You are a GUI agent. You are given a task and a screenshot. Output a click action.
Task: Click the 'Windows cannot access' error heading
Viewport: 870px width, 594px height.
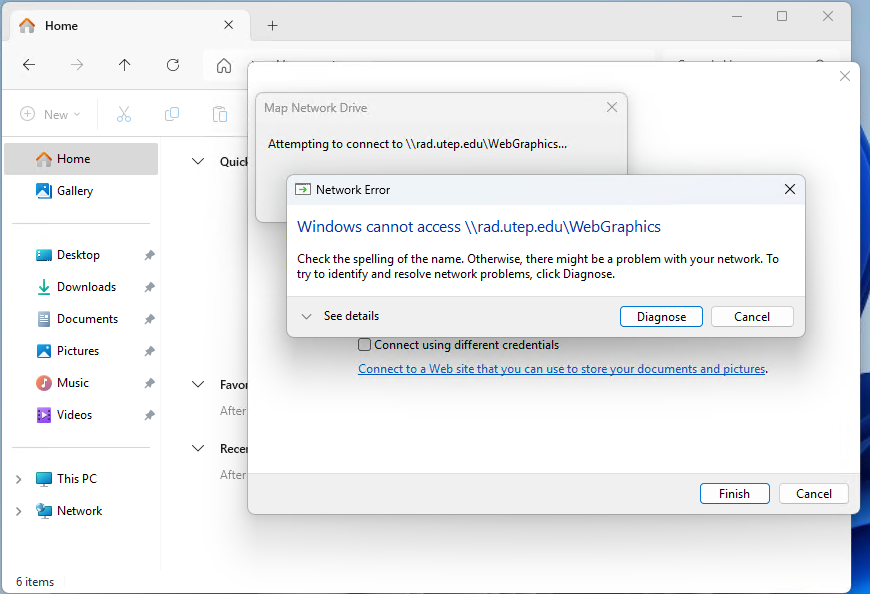pos(479,227)
